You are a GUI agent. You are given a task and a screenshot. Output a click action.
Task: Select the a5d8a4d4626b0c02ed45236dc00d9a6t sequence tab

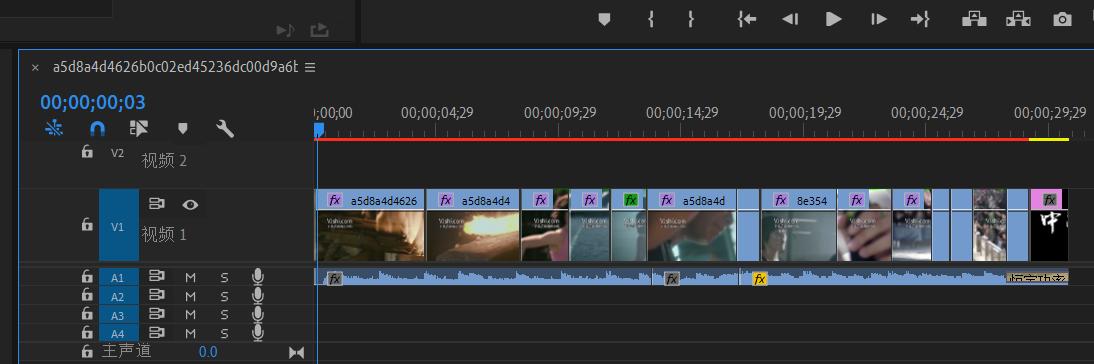175,67
